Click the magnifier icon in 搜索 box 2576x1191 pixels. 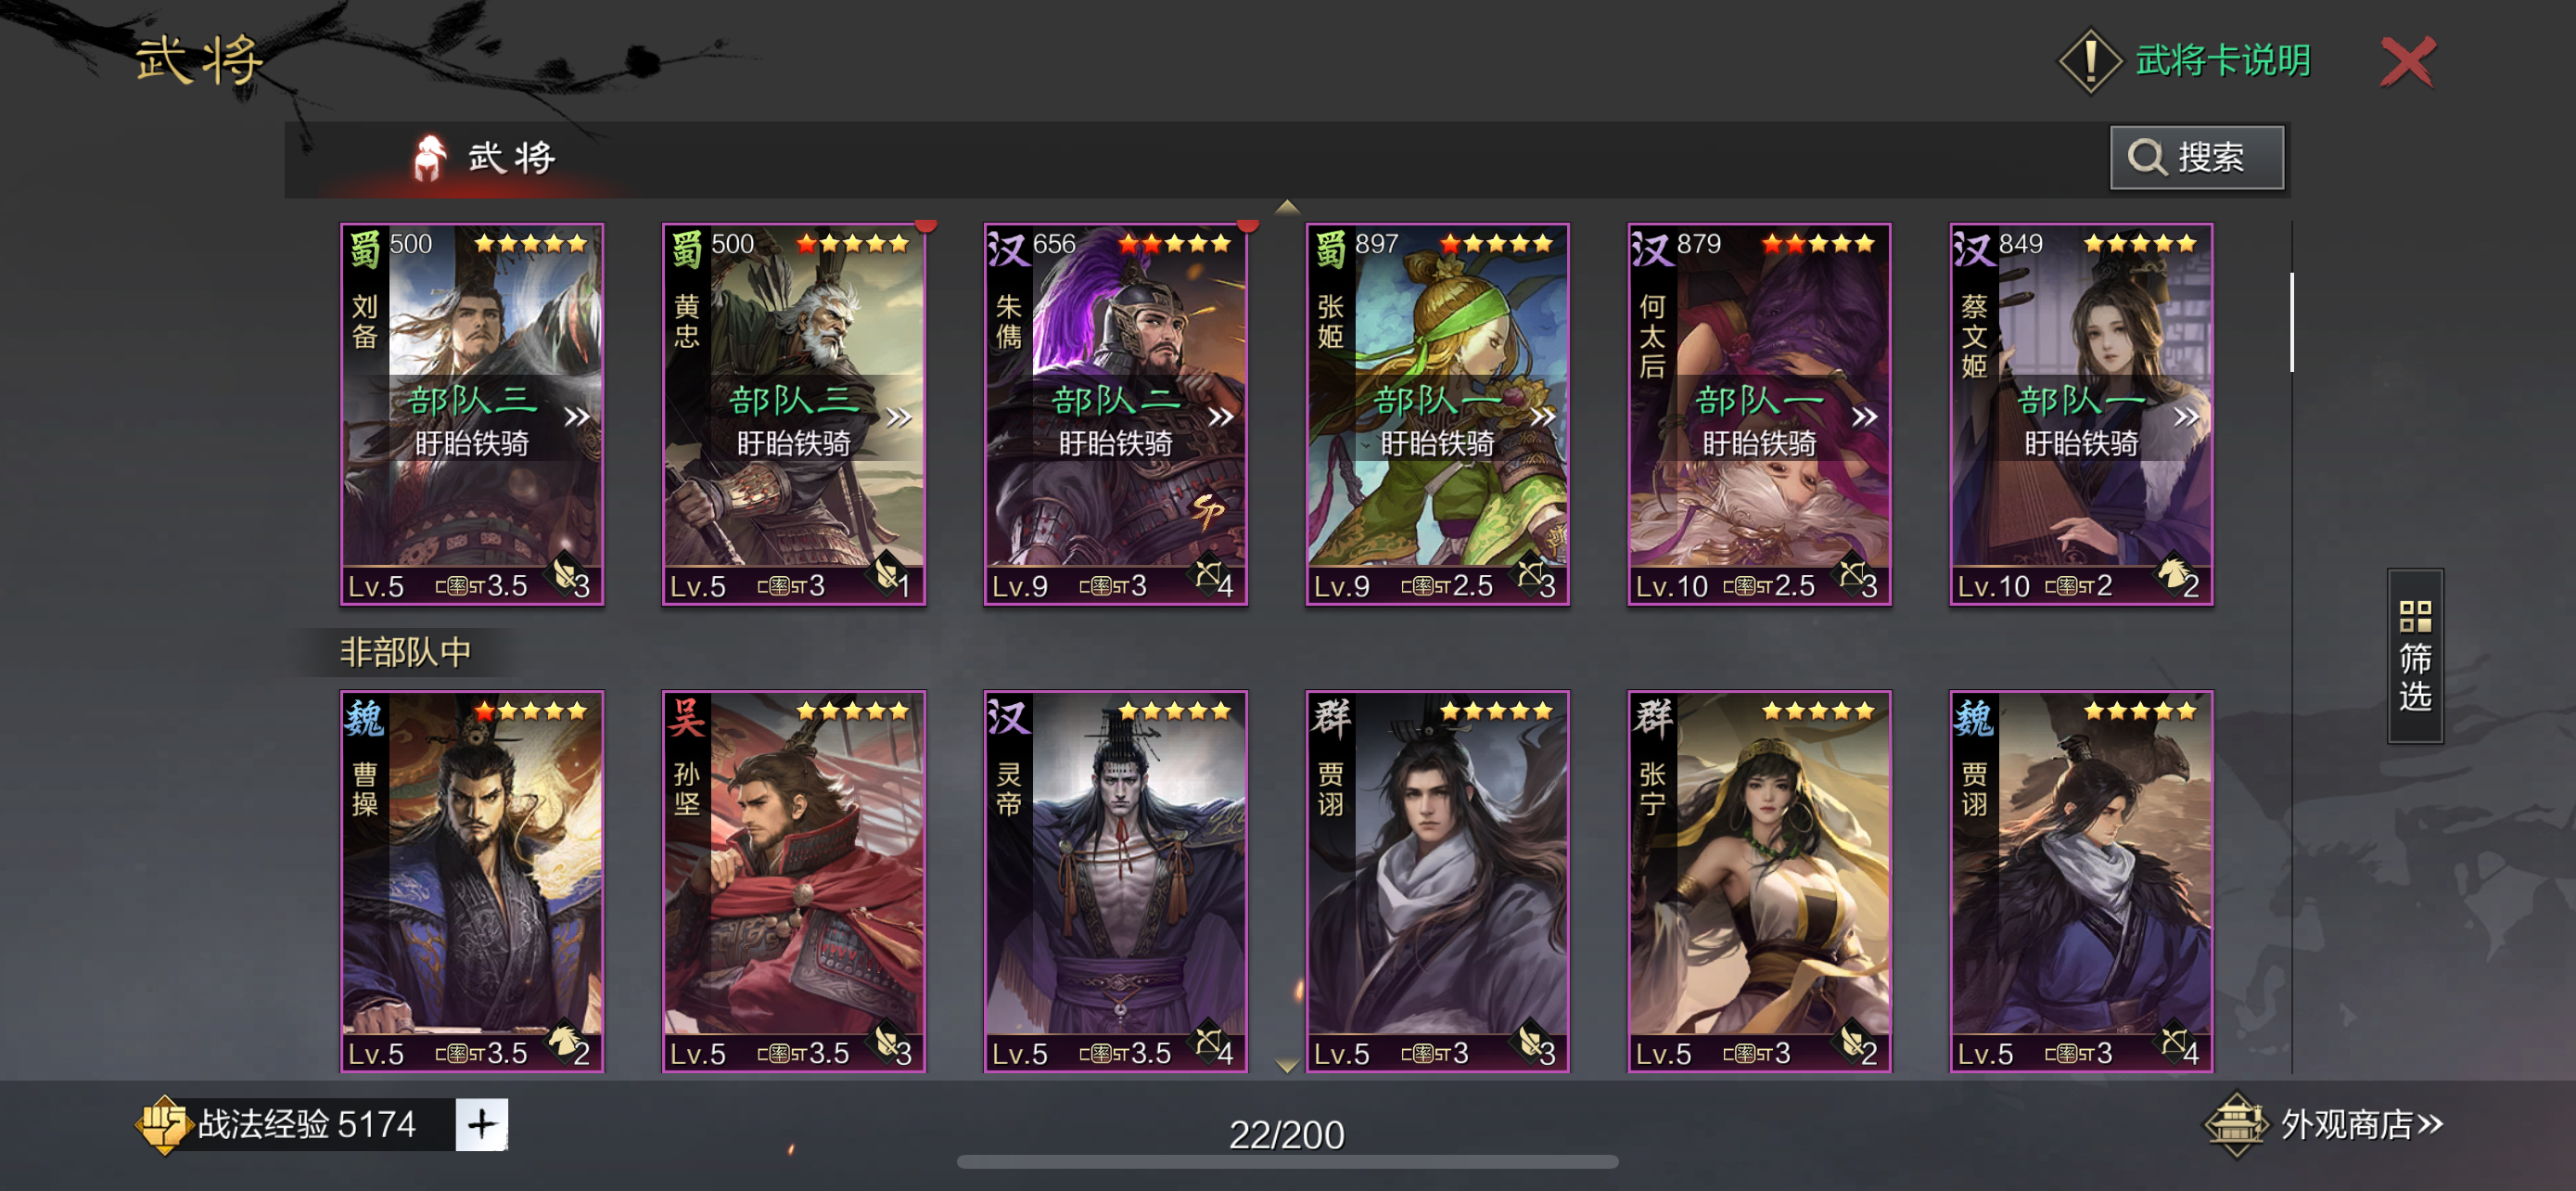coord(2146,157)
